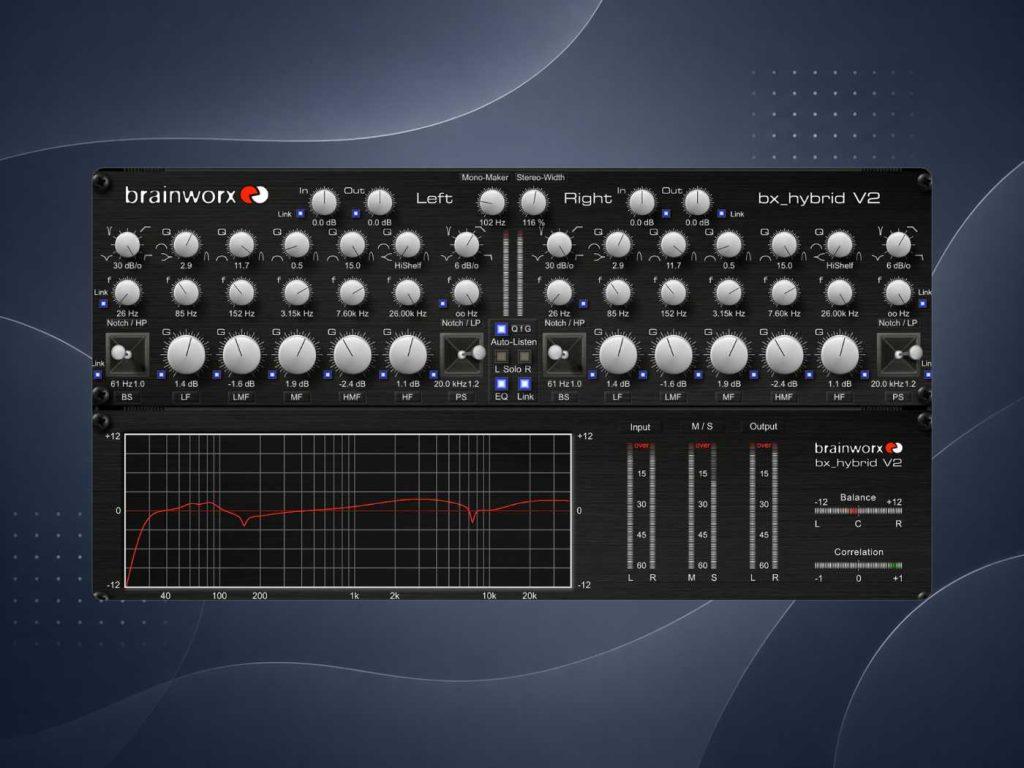Click the Left channel HF band label
The height and width of the screenshot is (768, 1024).
(408, 397)
